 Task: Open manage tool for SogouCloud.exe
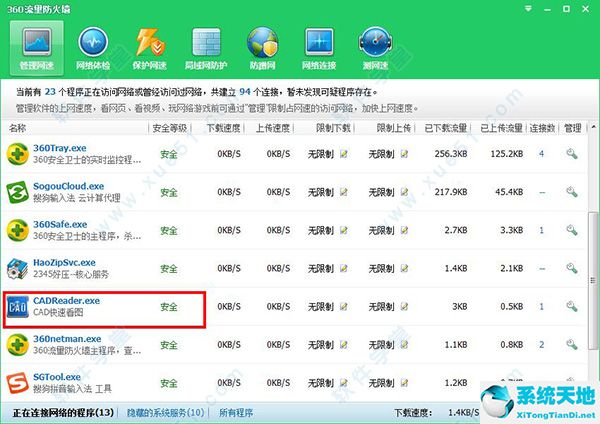(x=572, y=192)
